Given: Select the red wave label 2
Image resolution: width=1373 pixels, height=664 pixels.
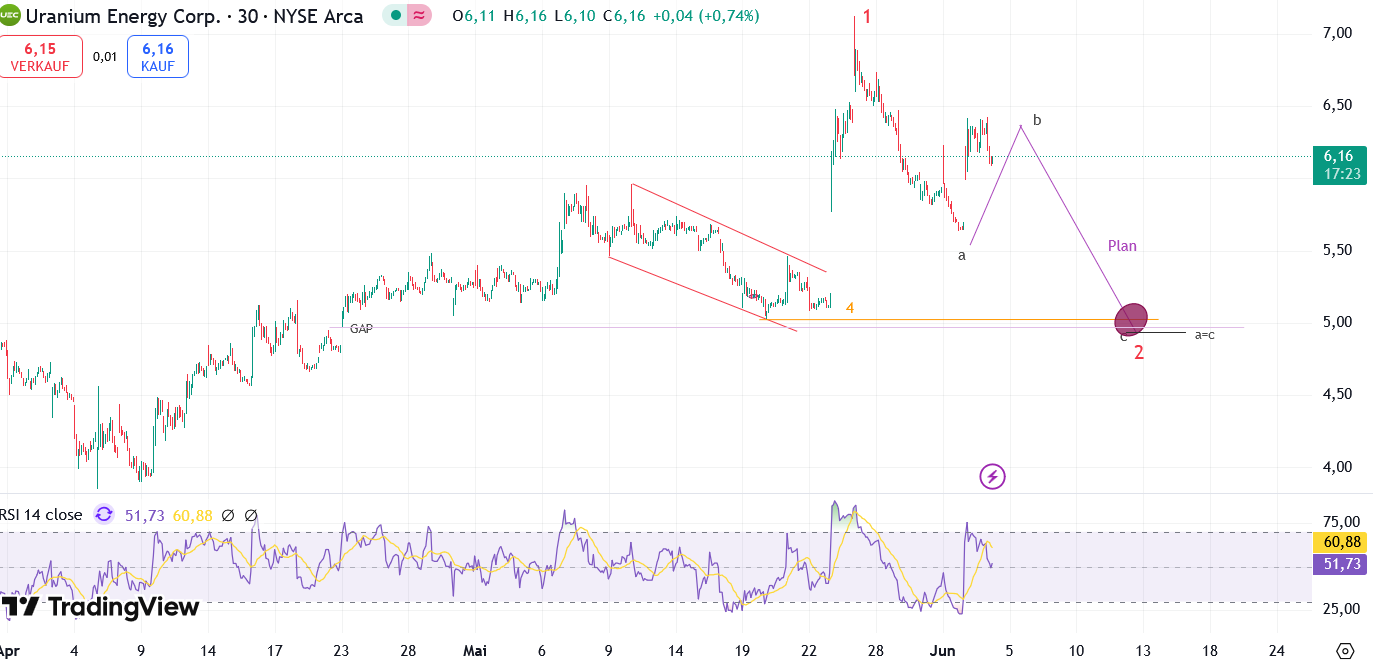Looking at the screenshot, I should click(1139, 352).
